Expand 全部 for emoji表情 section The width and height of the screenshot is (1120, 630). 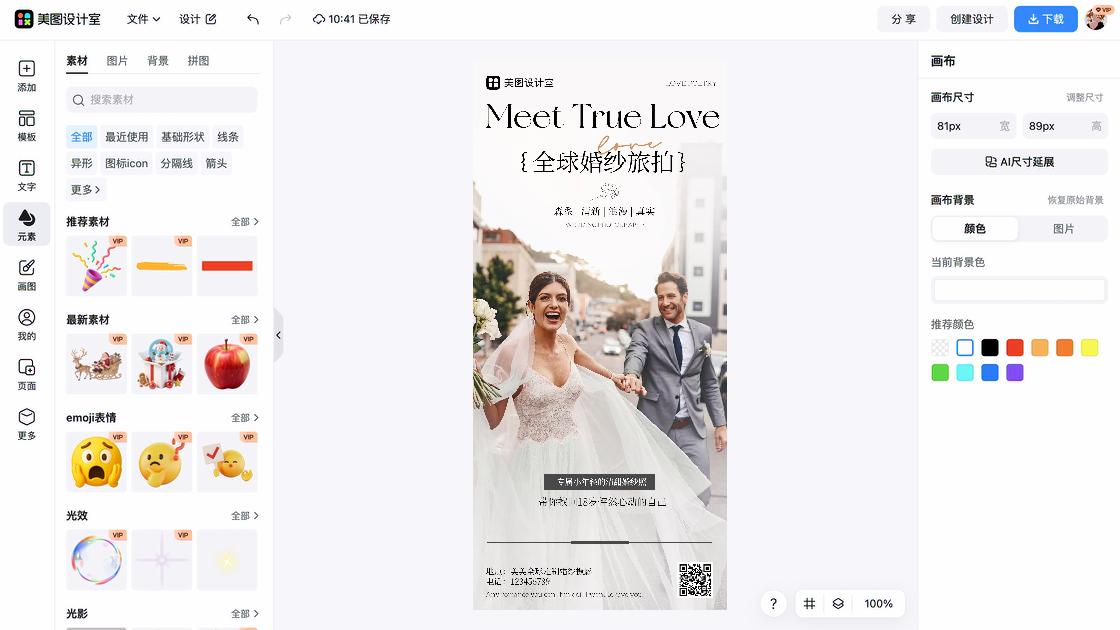pos(245,418)
